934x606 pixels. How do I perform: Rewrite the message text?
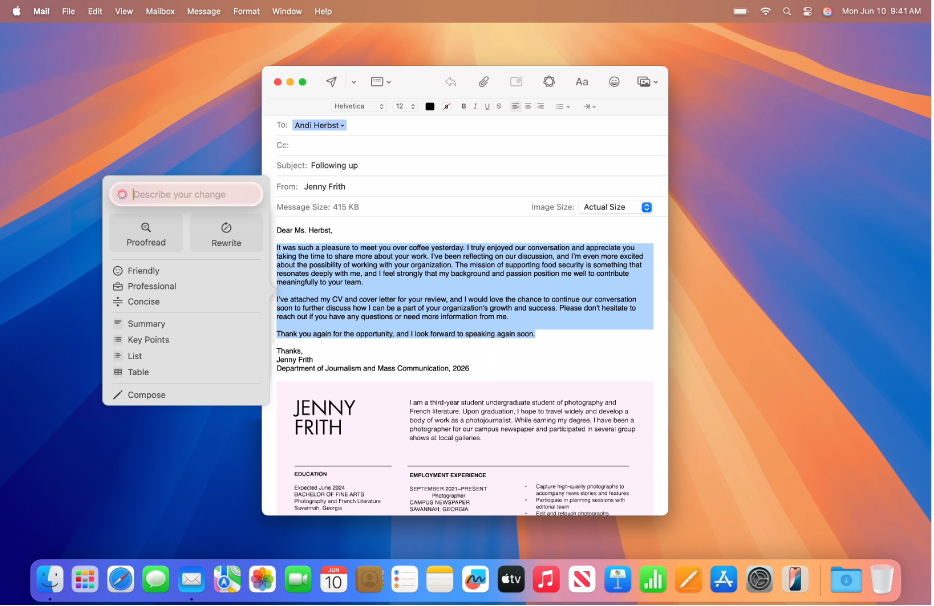(226, 236)
